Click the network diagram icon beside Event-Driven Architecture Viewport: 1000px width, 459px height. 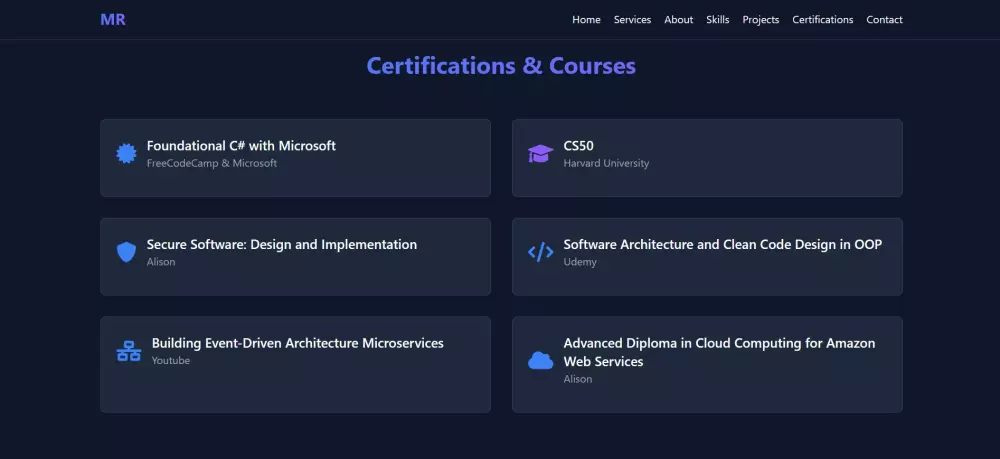click(128, 351)
